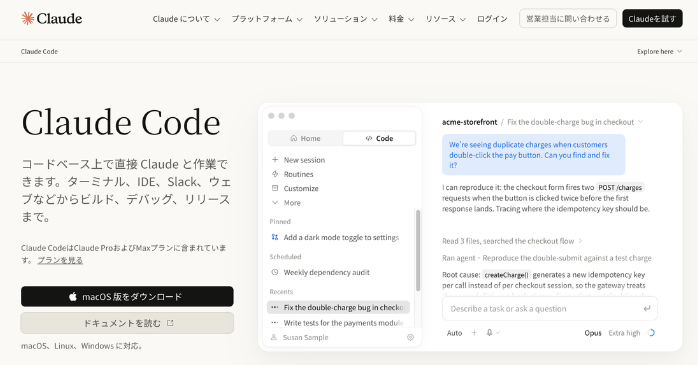Click the microphone icon in composer

click(x=490, y=333)
